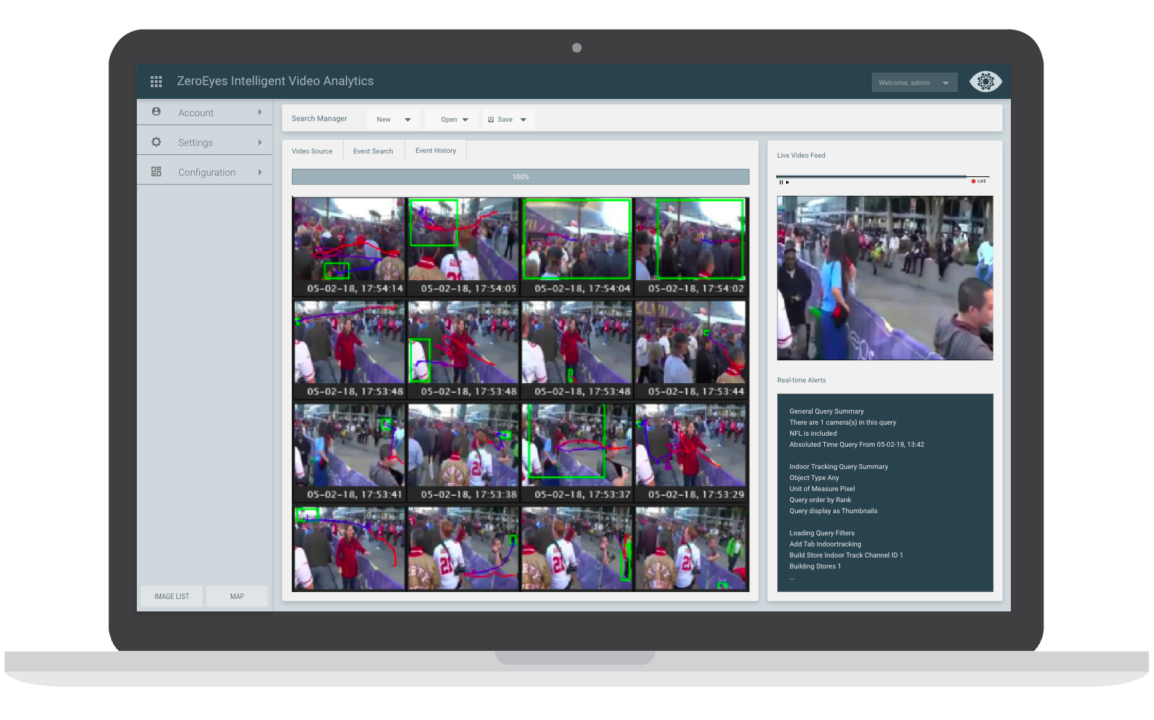
Task: Click 'Query order by Rank' line
Action: [x=820, y=500]
